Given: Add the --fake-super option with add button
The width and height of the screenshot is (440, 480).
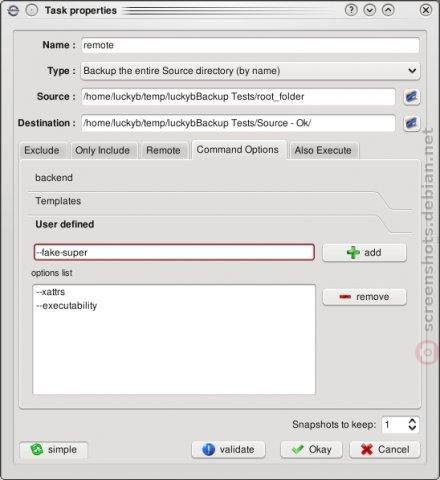Looking at the screenshot, I should 364,253.
